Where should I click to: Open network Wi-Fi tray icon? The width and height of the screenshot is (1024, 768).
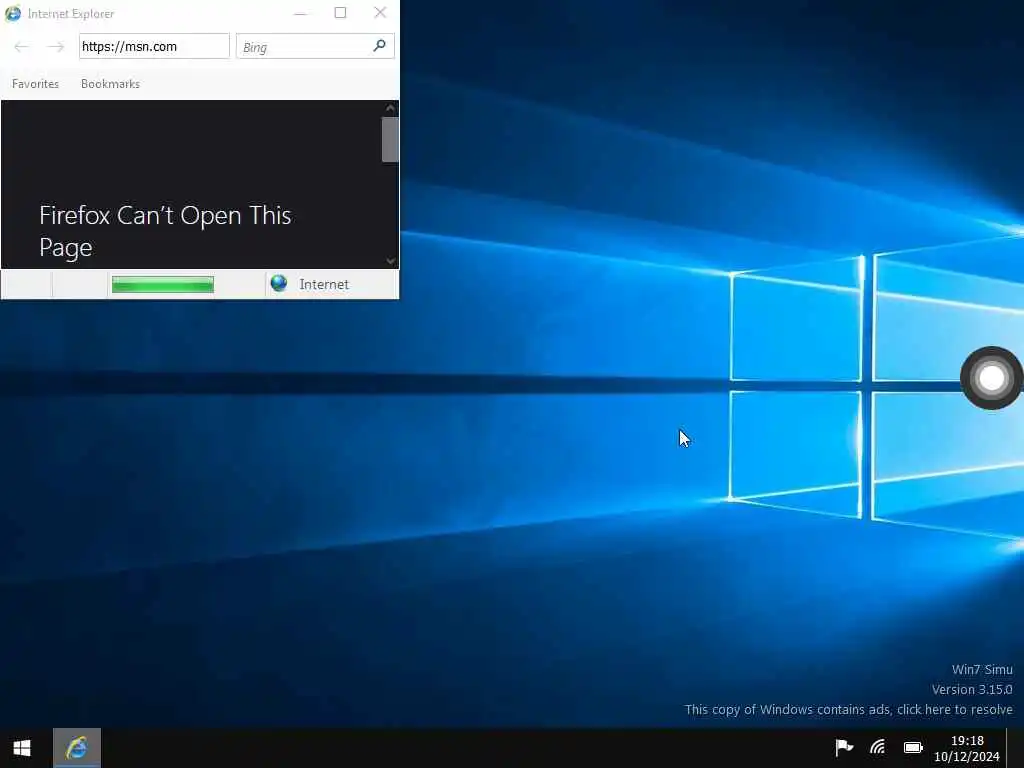877,746
